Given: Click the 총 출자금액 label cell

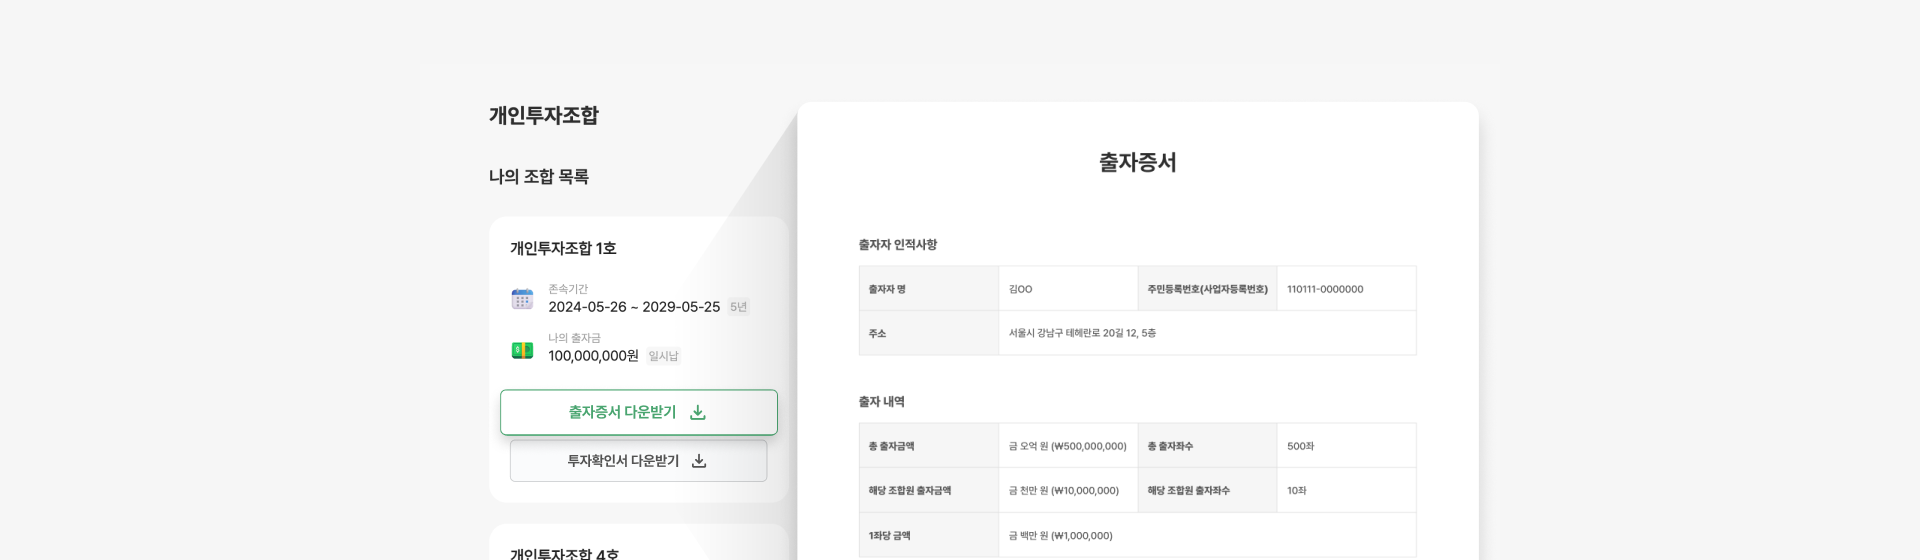Looking at the screenshot, I should pyautogui.click(x=929, y=446).
